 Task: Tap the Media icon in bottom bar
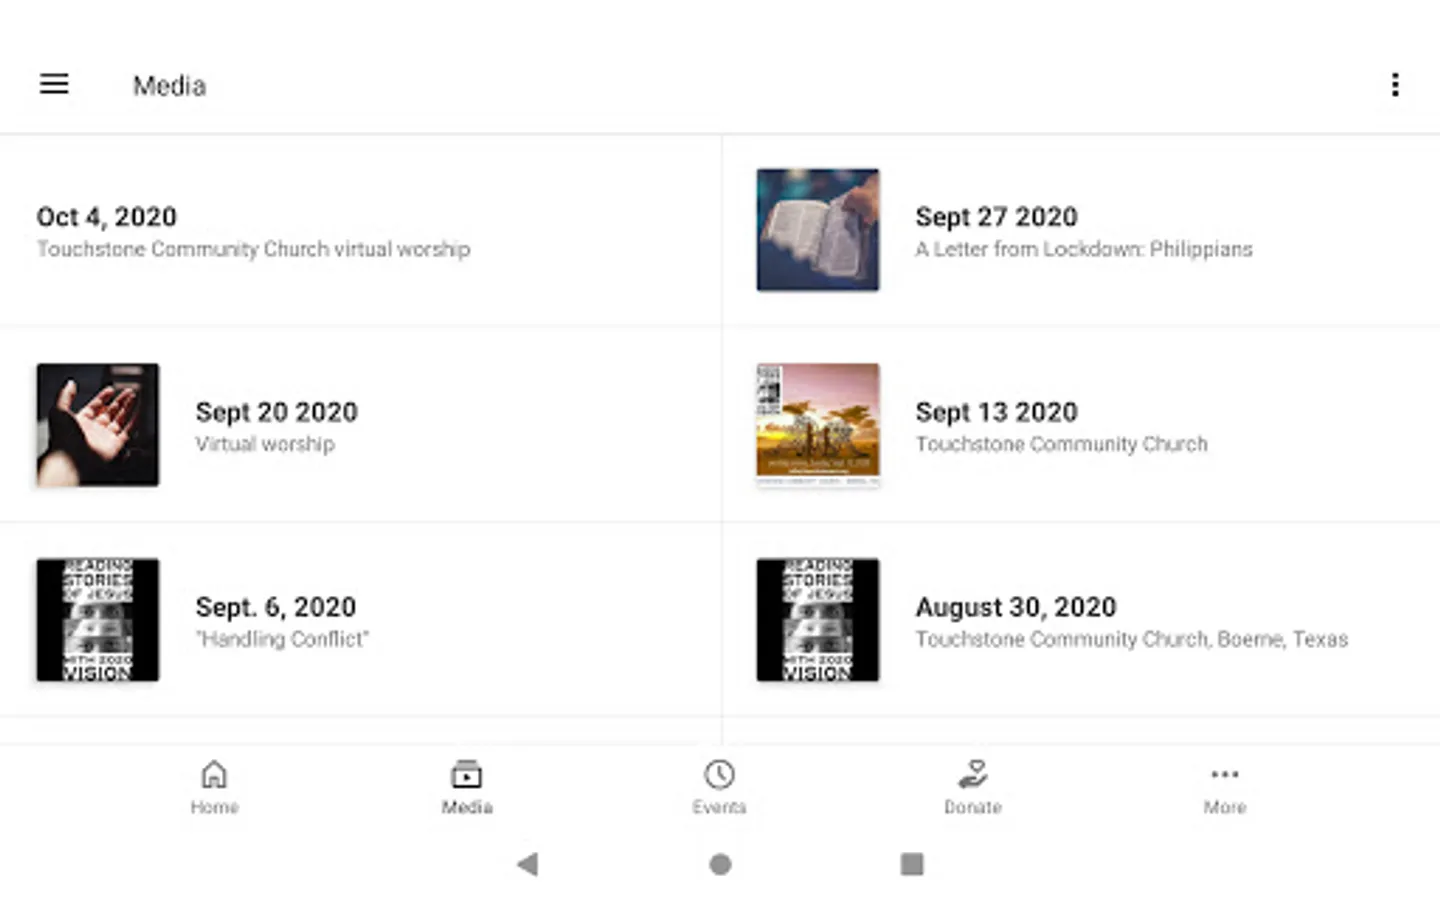[466, 775]
